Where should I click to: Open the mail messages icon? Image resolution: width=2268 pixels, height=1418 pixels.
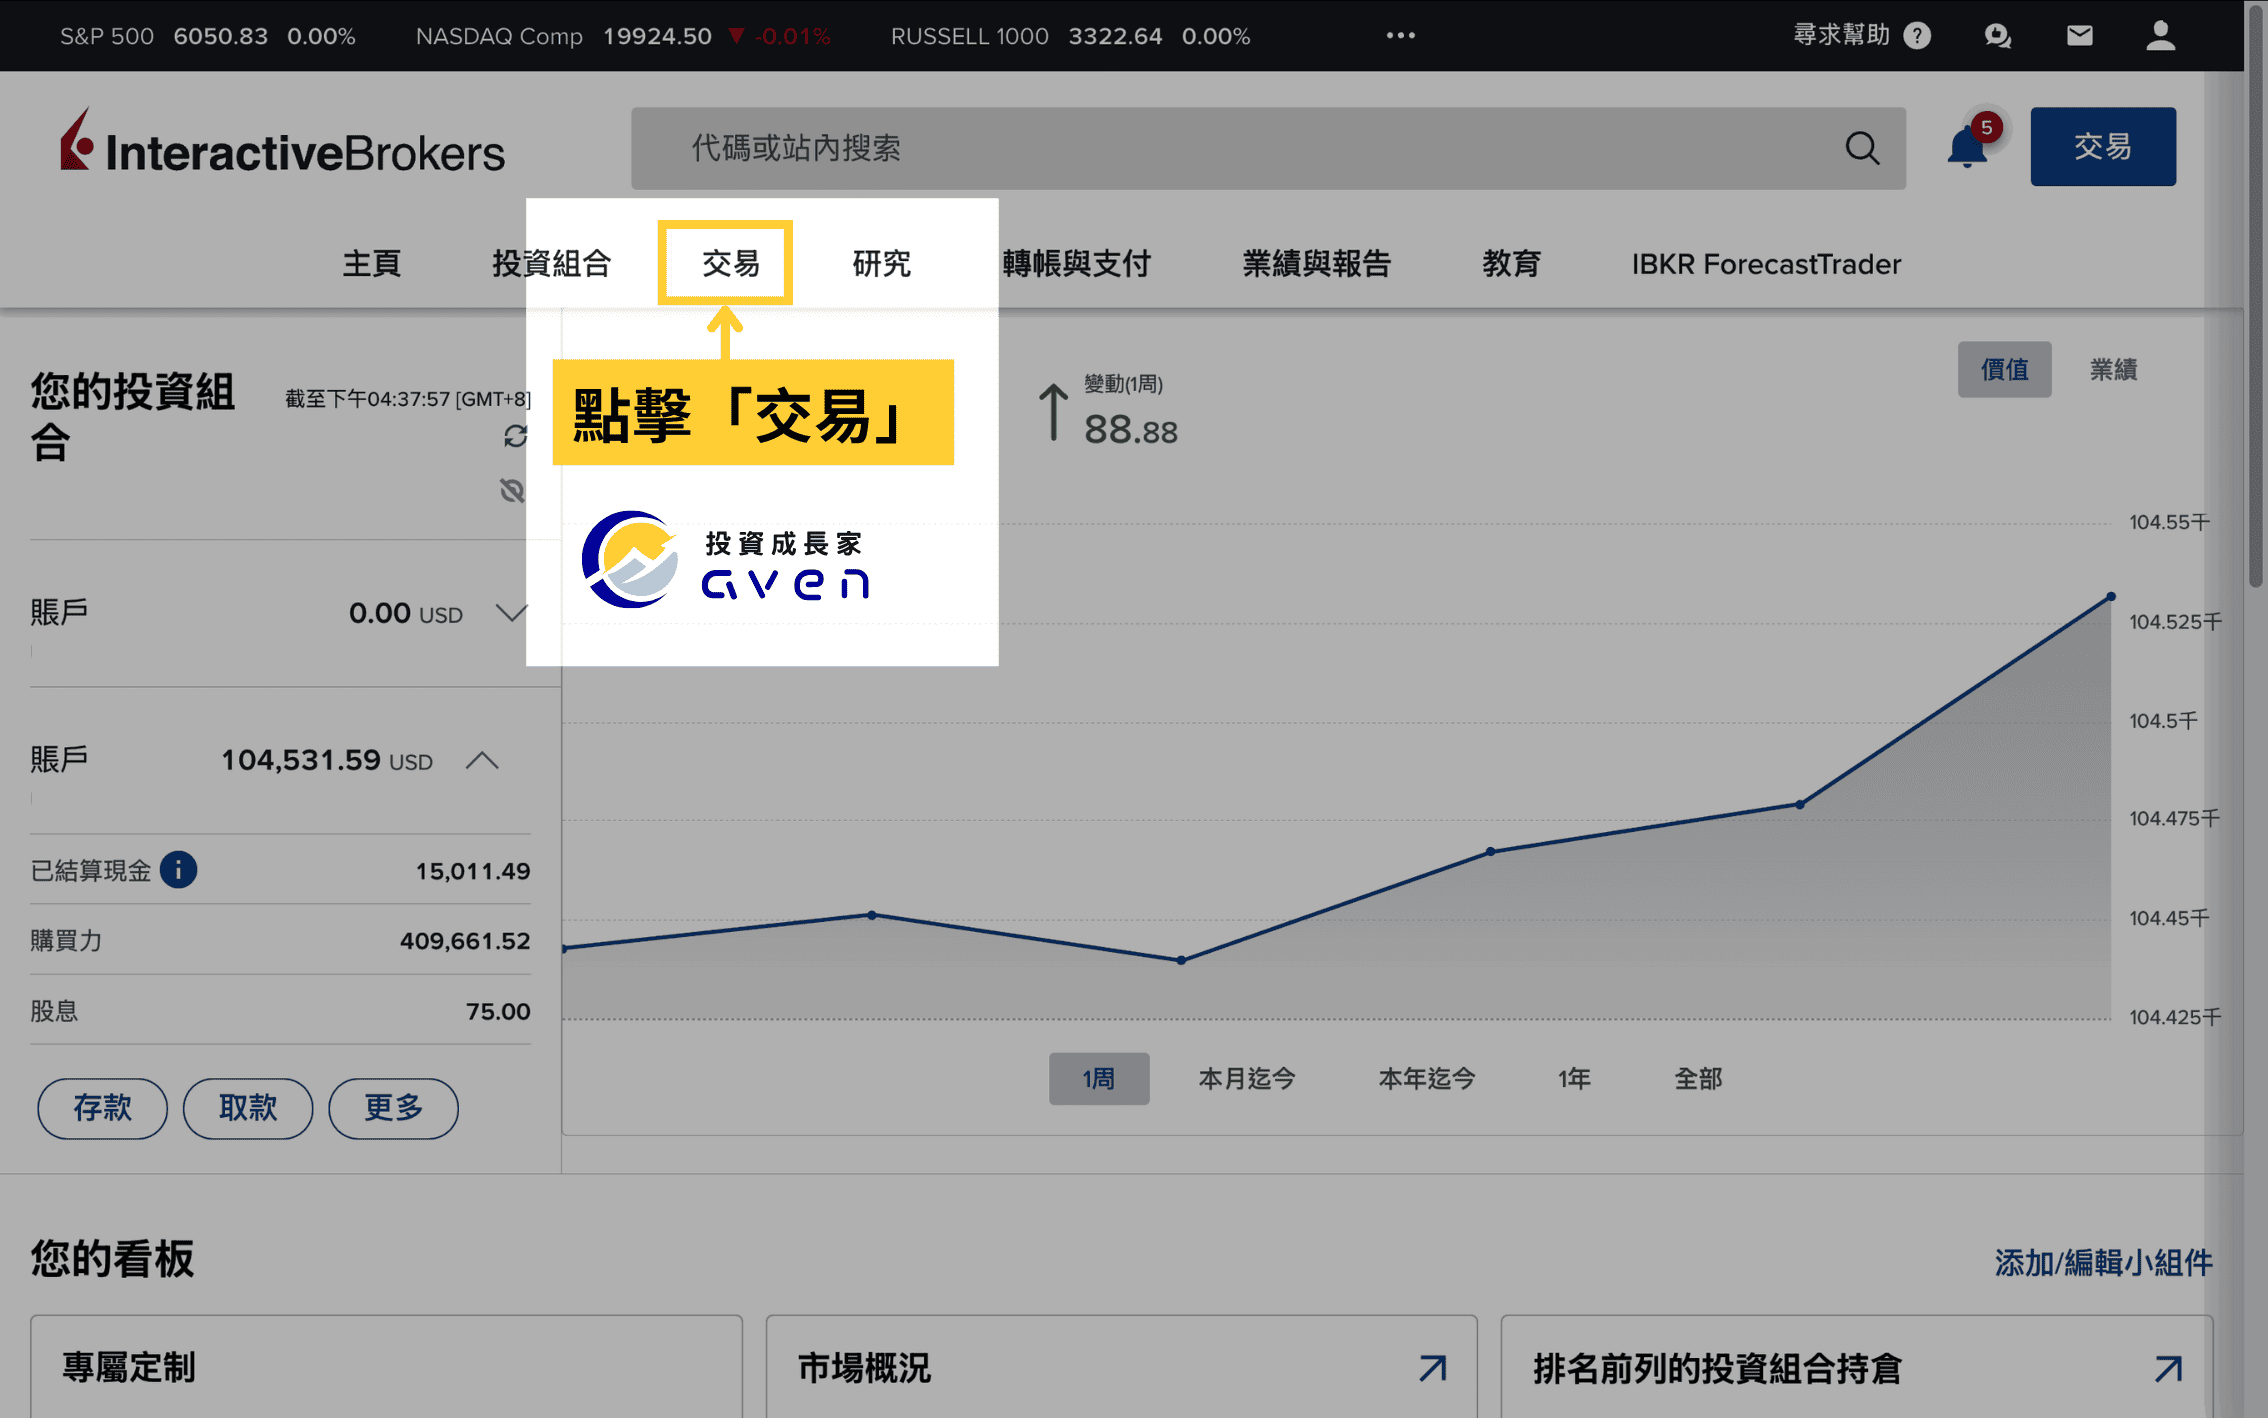2080,36
